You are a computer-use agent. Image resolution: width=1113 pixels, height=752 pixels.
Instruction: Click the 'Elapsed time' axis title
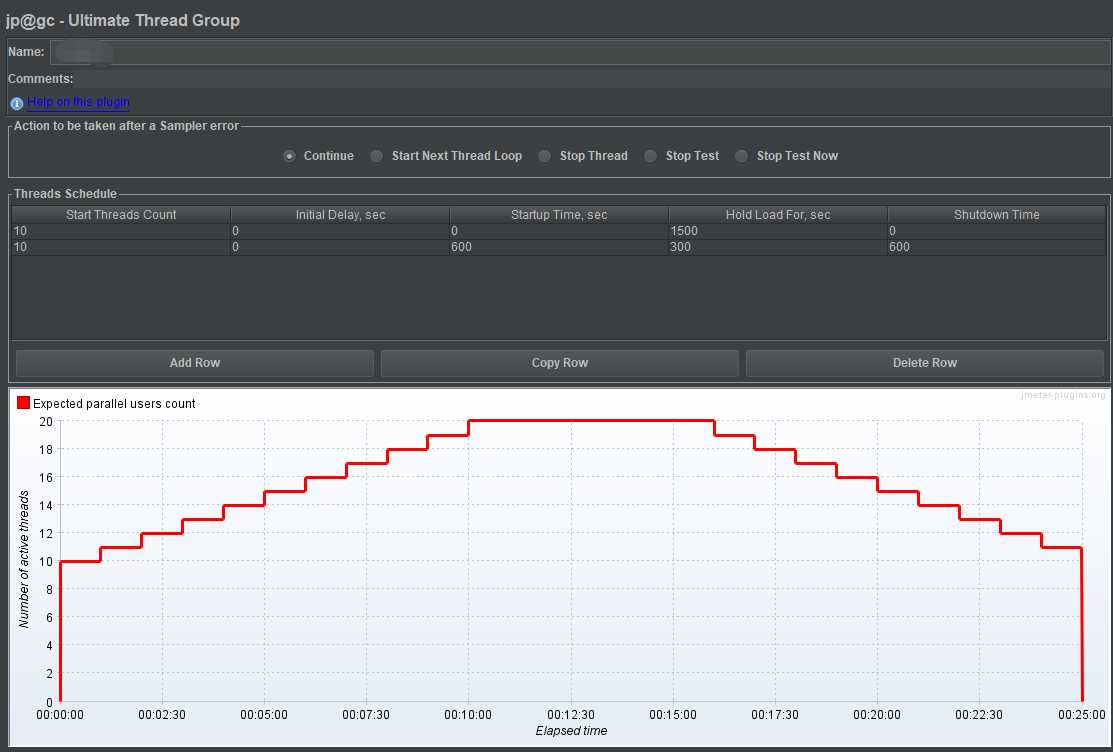pyautogui.click(x=571, y=731)
